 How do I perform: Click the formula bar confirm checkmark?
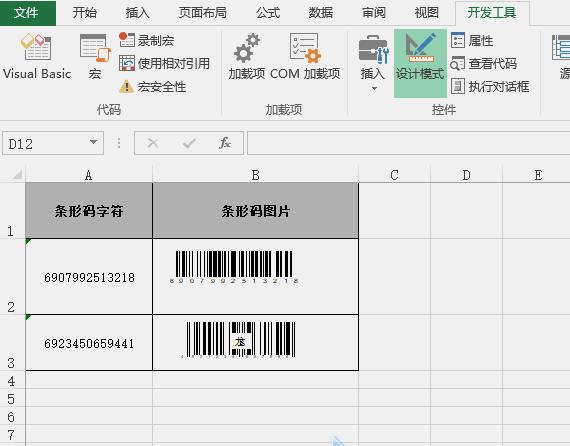(189, 143)
